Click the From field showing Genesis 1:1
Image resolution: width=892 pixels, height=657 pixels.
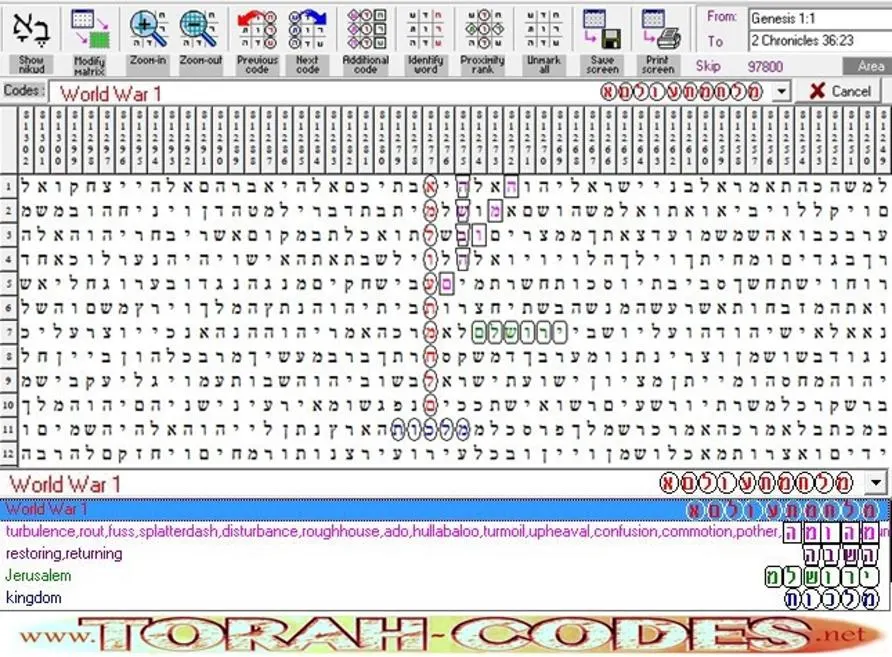[x=820, y=18]
